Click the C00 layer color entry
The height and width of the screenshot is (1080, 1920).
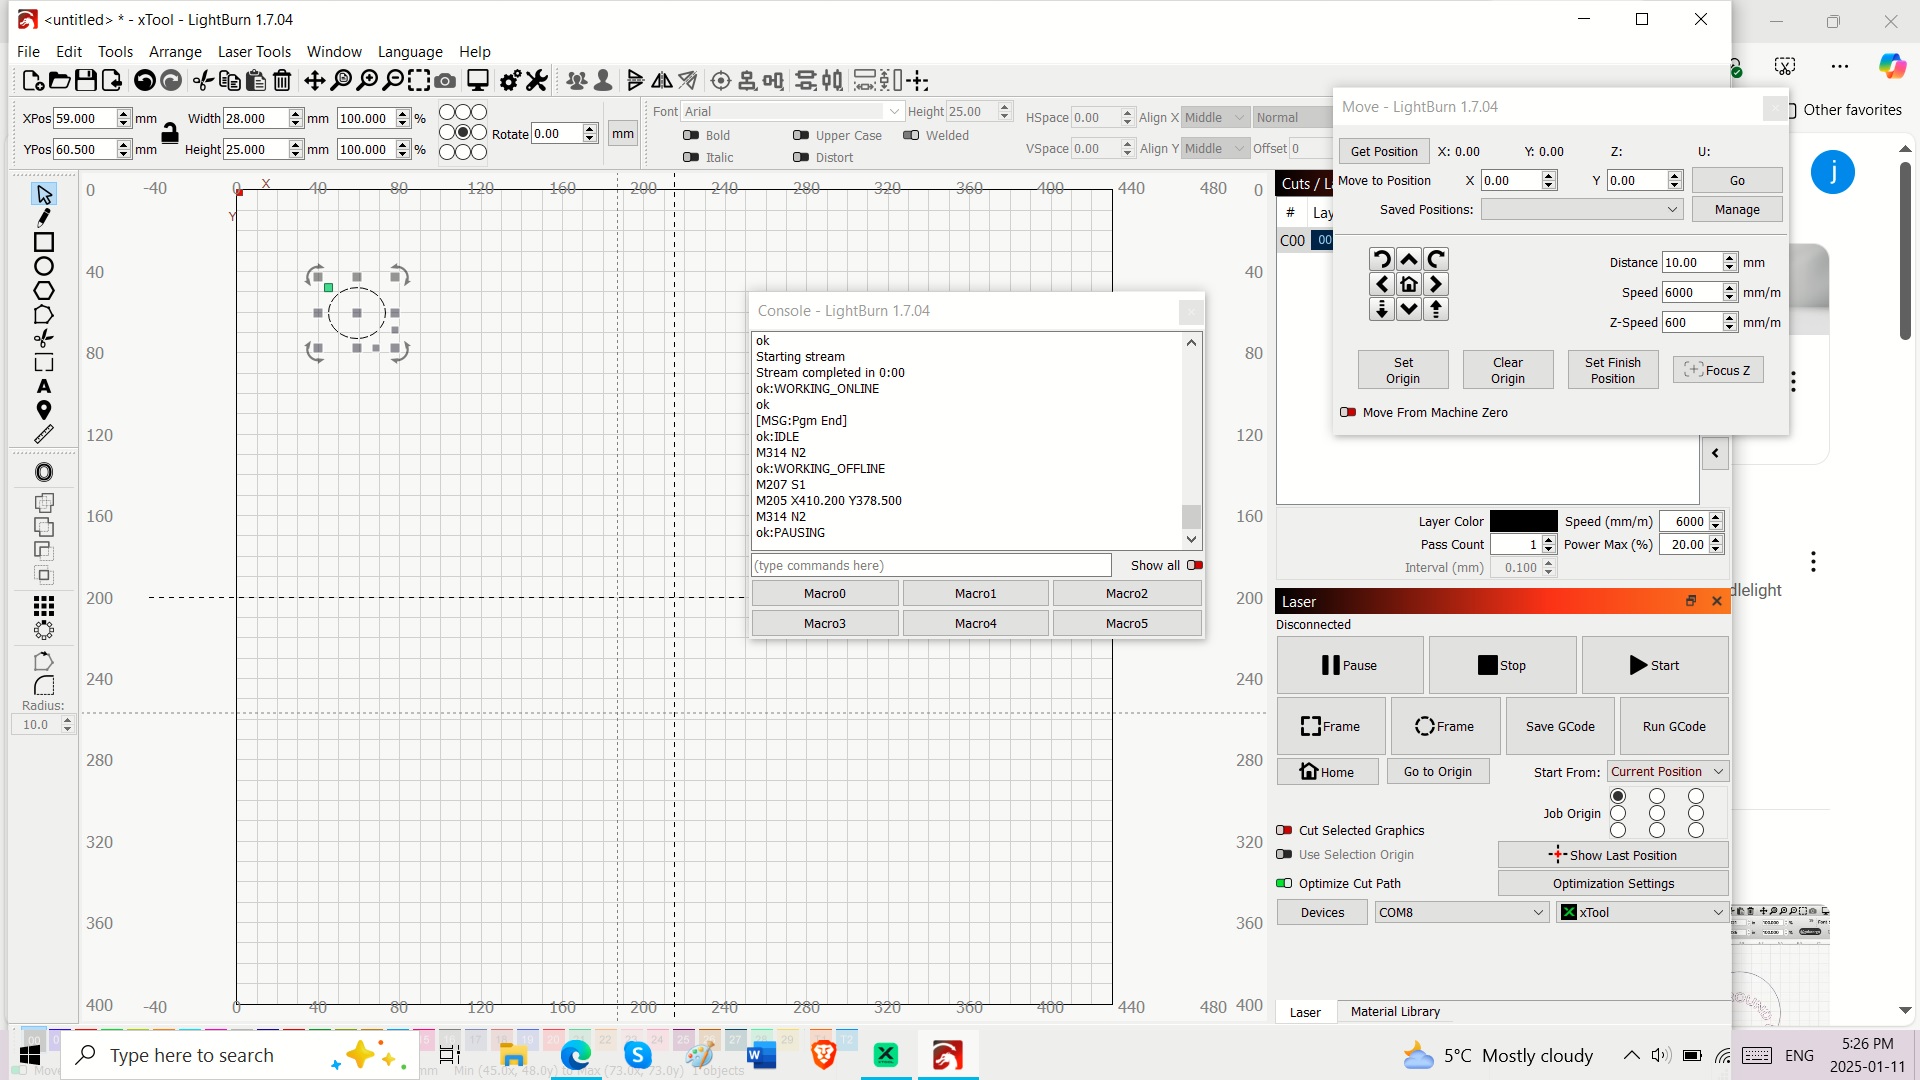[x=1322, y=241]
